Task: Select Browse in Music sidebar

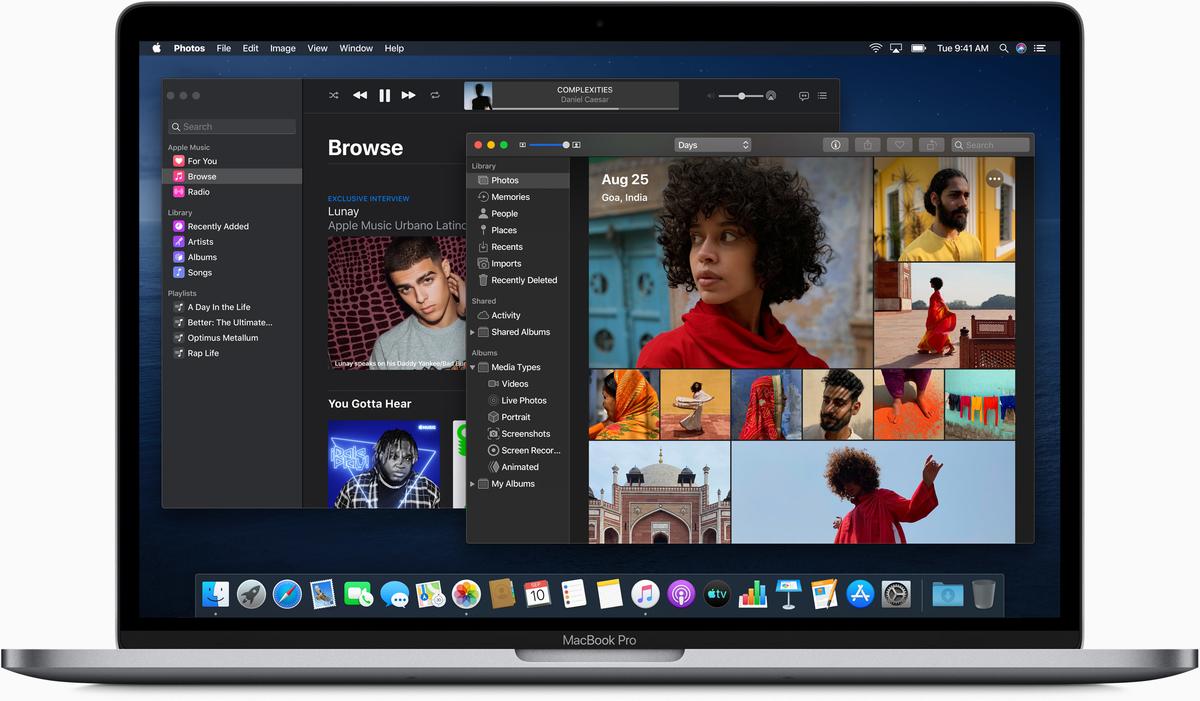Action: (232, 176)
